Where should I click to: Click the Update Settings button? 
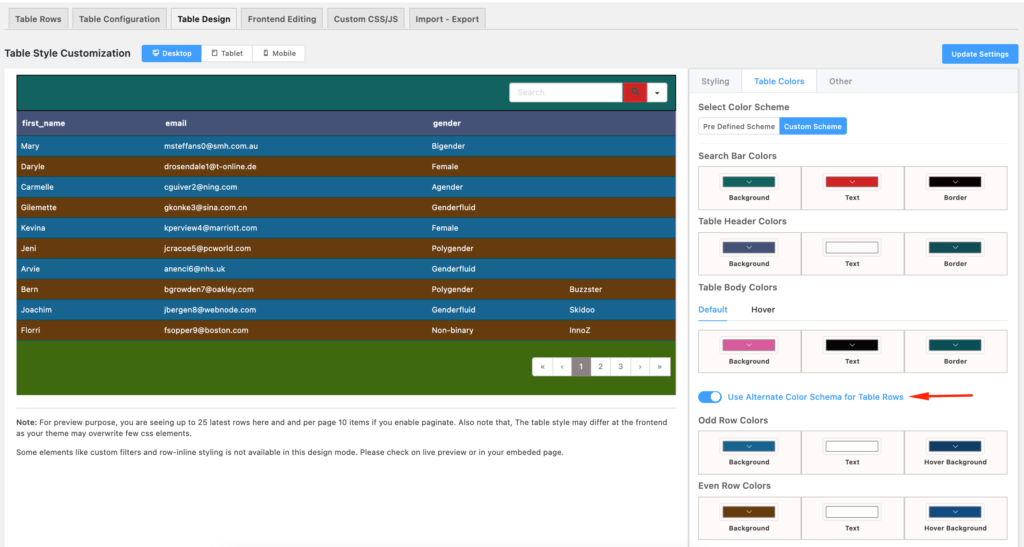click(979, 54)
